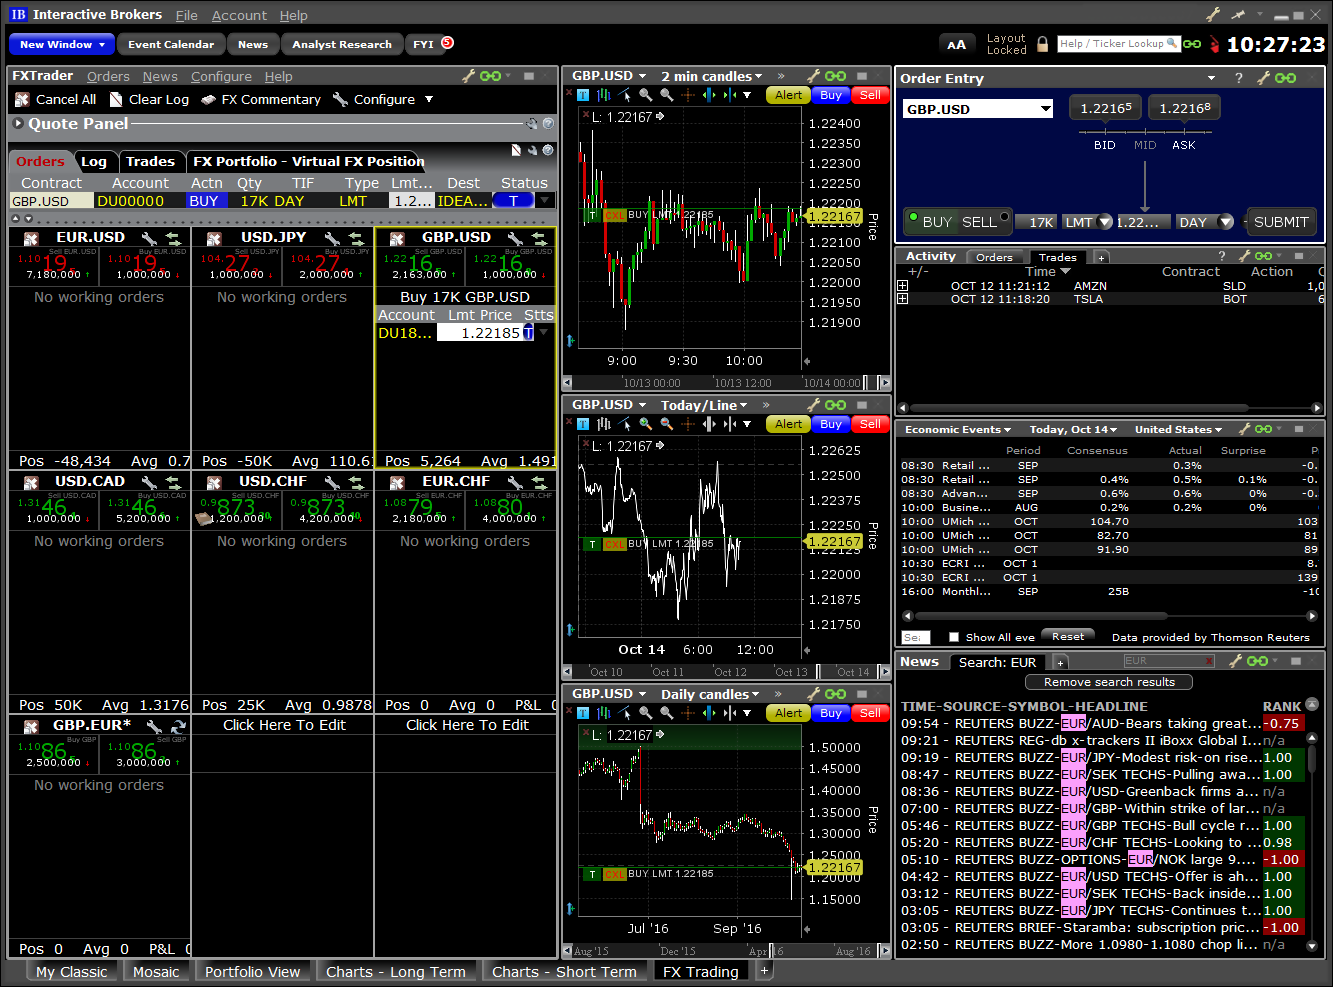Switch to the Trades tab in Activity panel
This screenshot has height=987, width=1333.
tap(1057, 256)
